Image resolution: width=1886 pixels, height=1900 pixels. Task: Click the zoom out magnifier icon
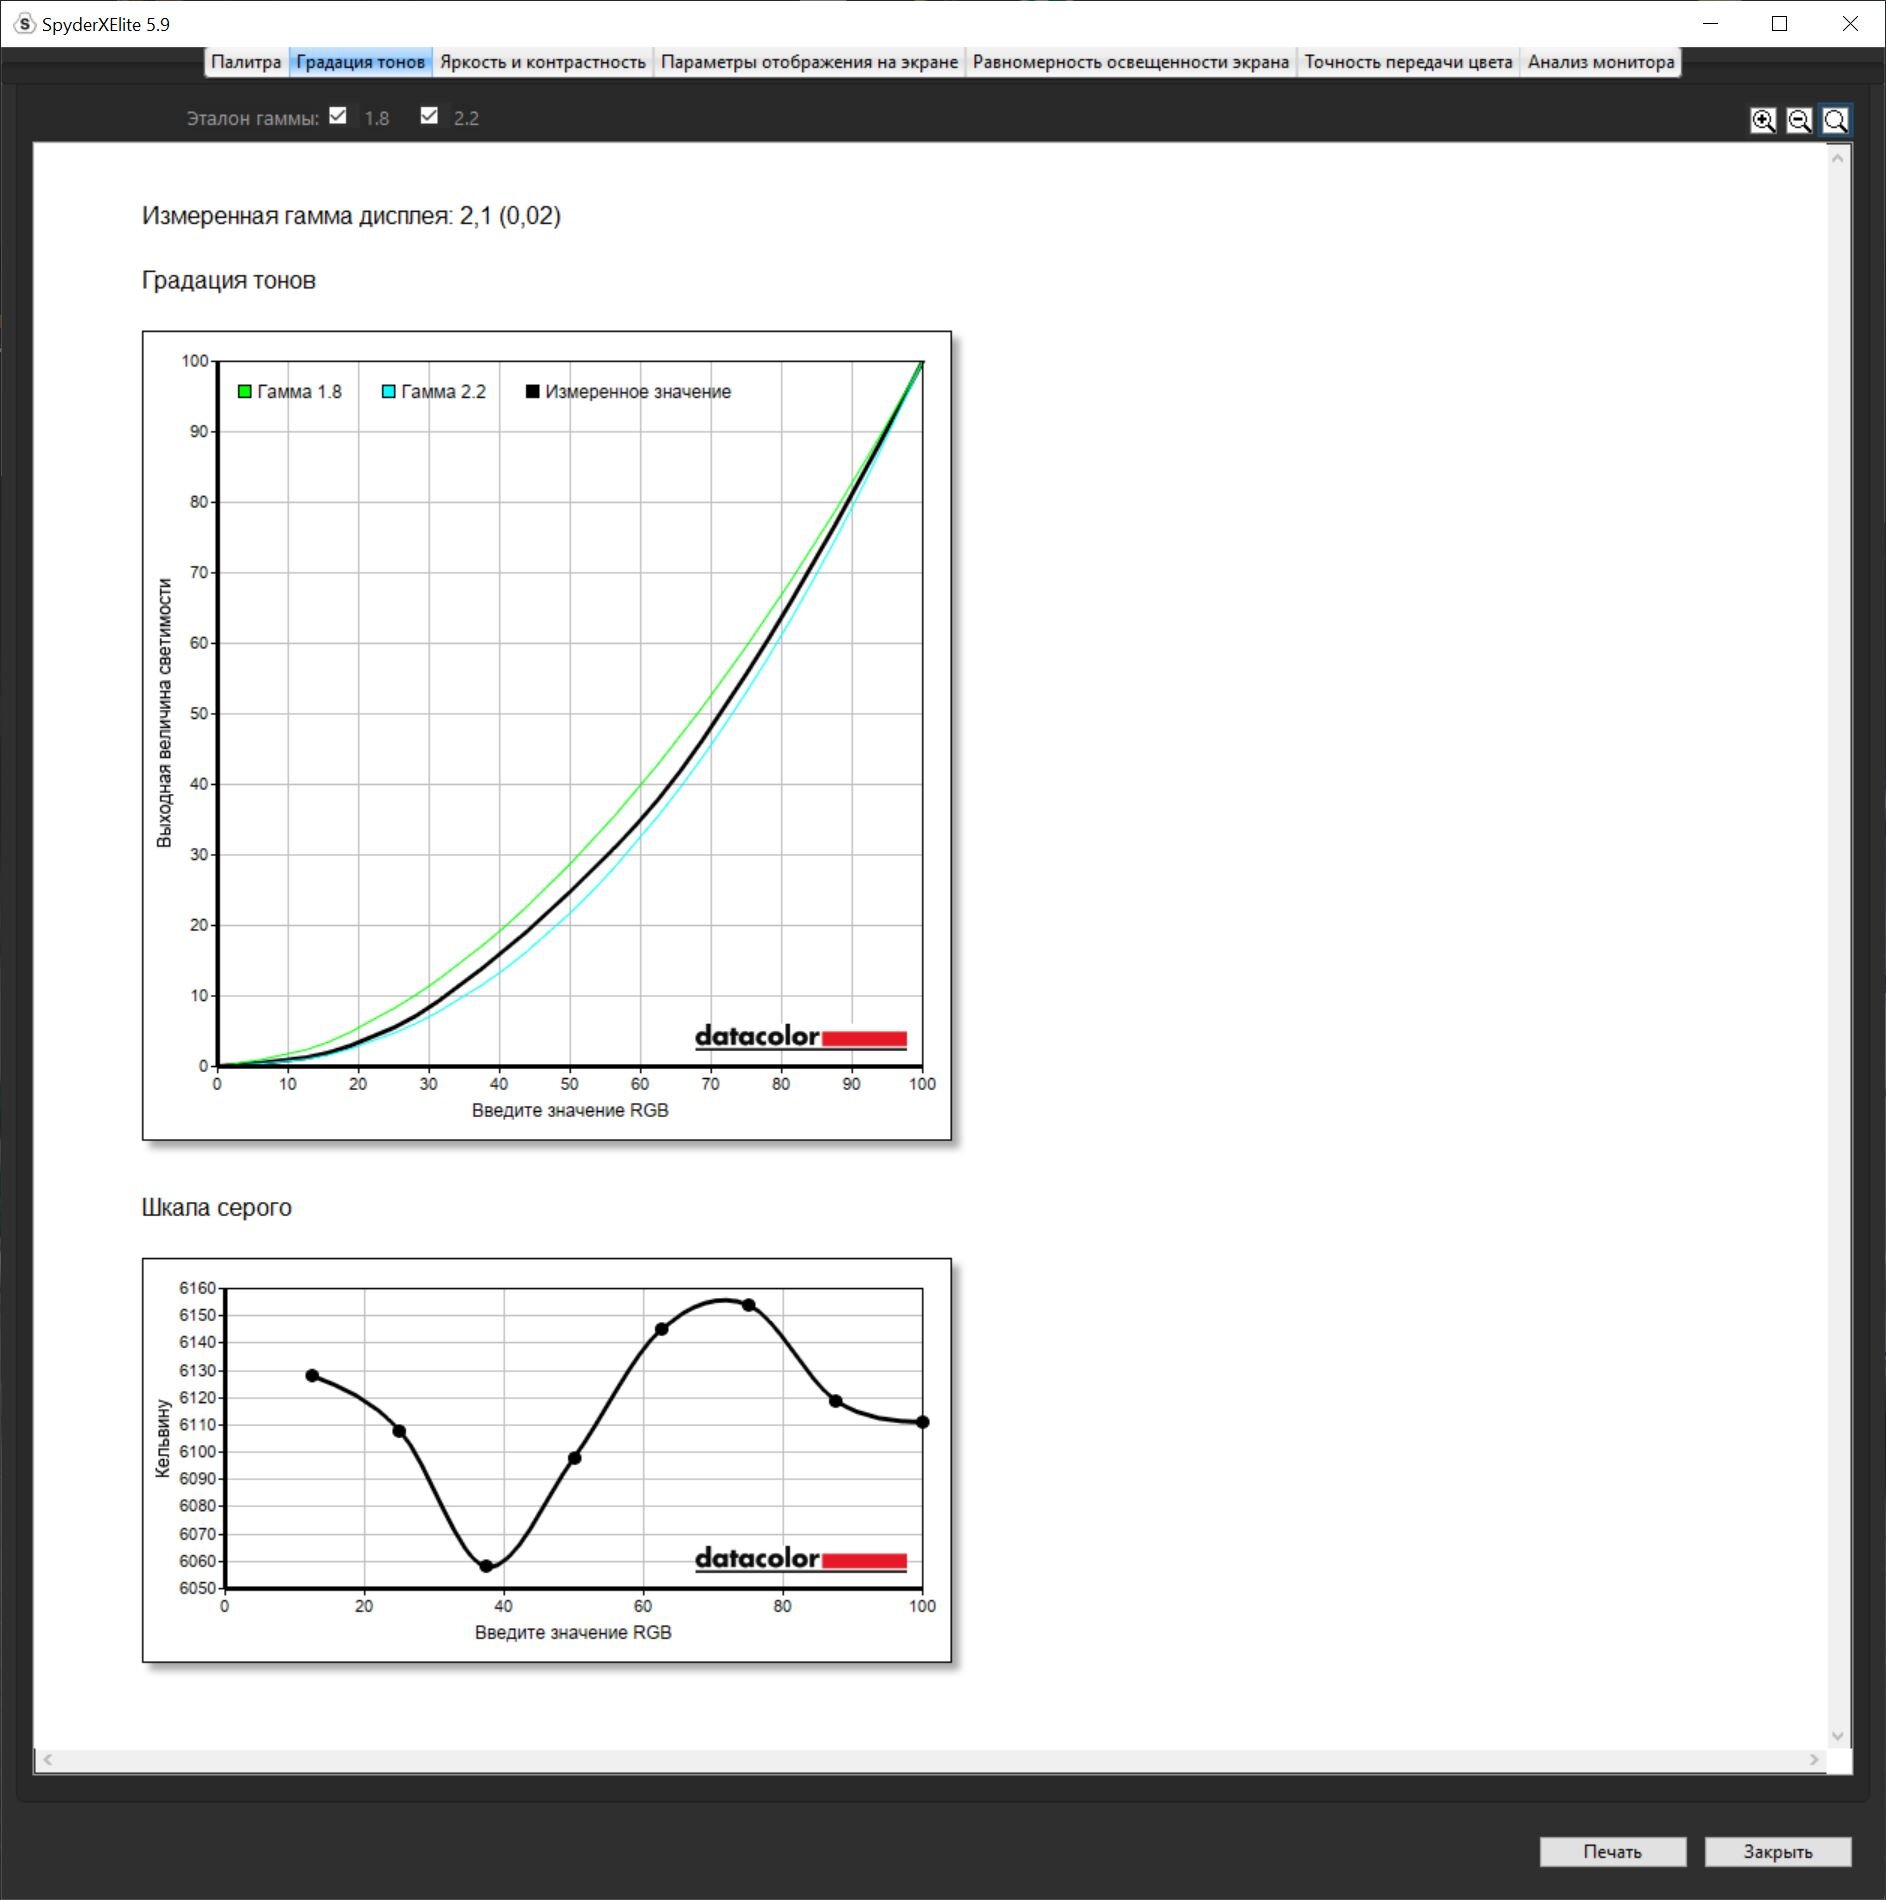coord(1799,121)
